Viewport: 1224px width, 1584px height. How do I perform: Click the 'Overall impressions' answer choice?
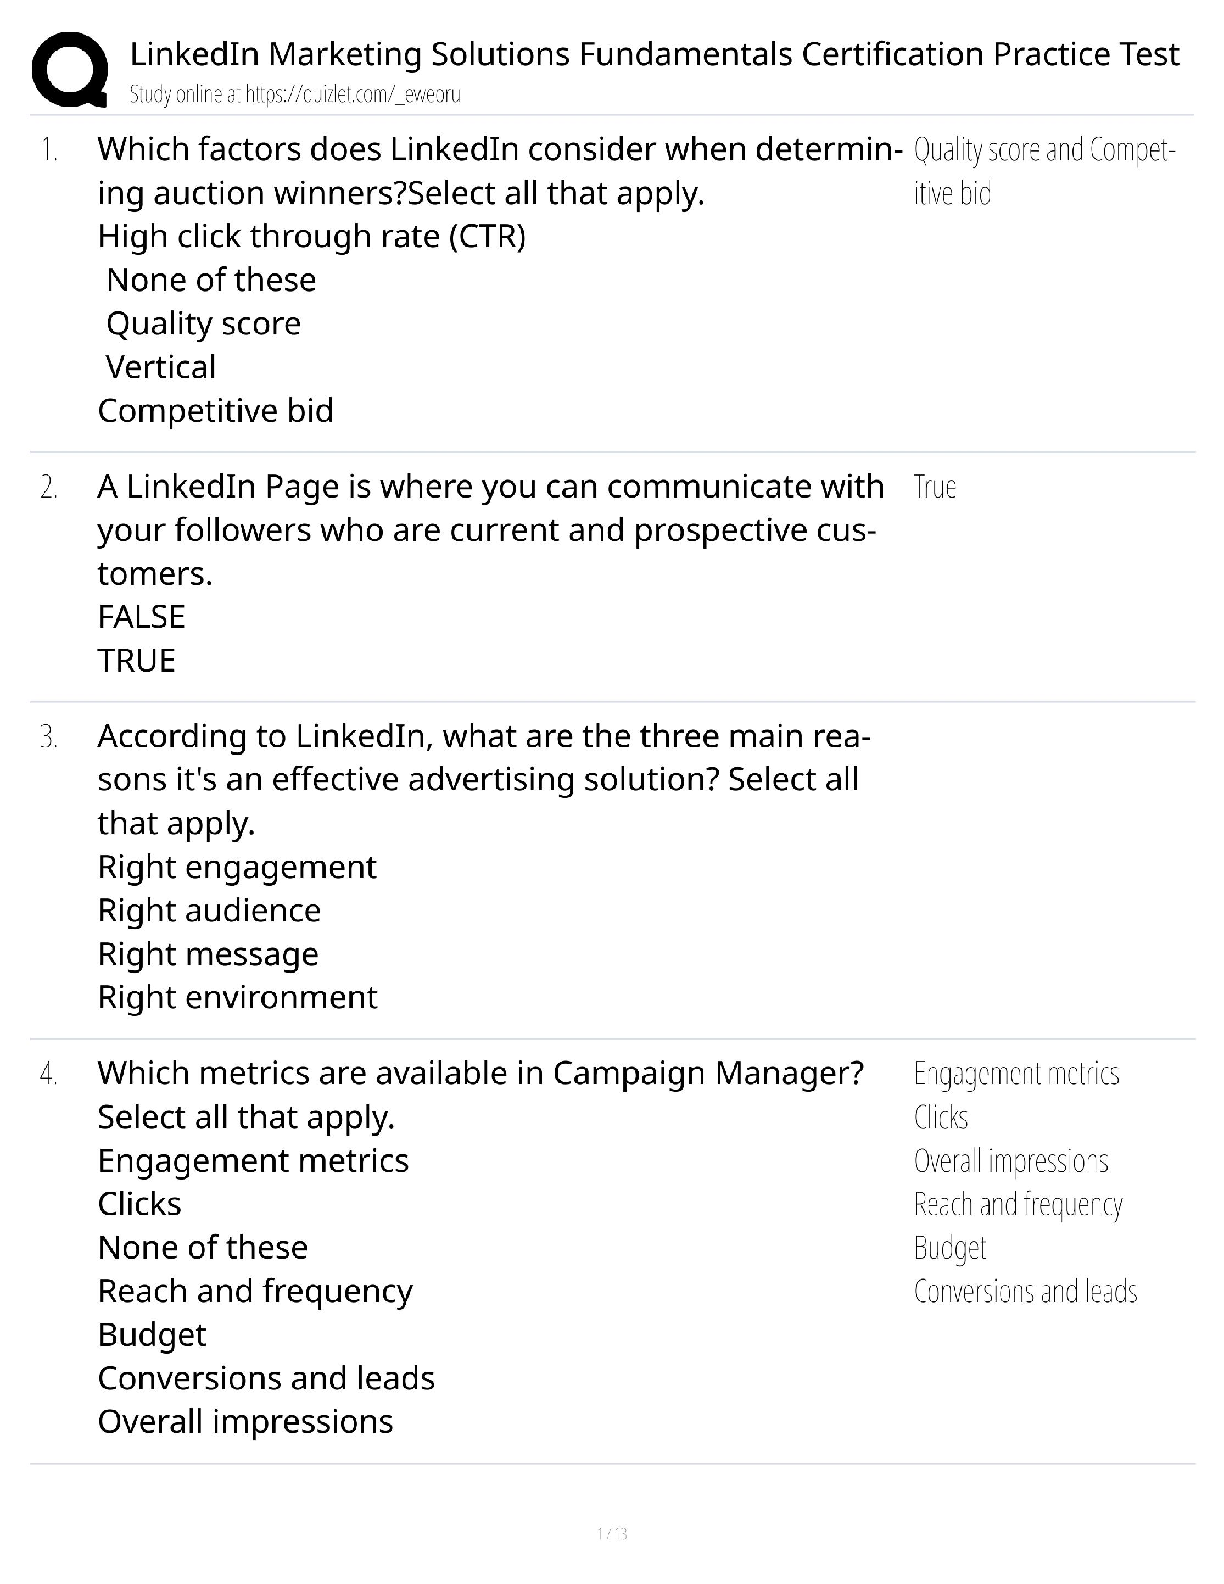245,1421
